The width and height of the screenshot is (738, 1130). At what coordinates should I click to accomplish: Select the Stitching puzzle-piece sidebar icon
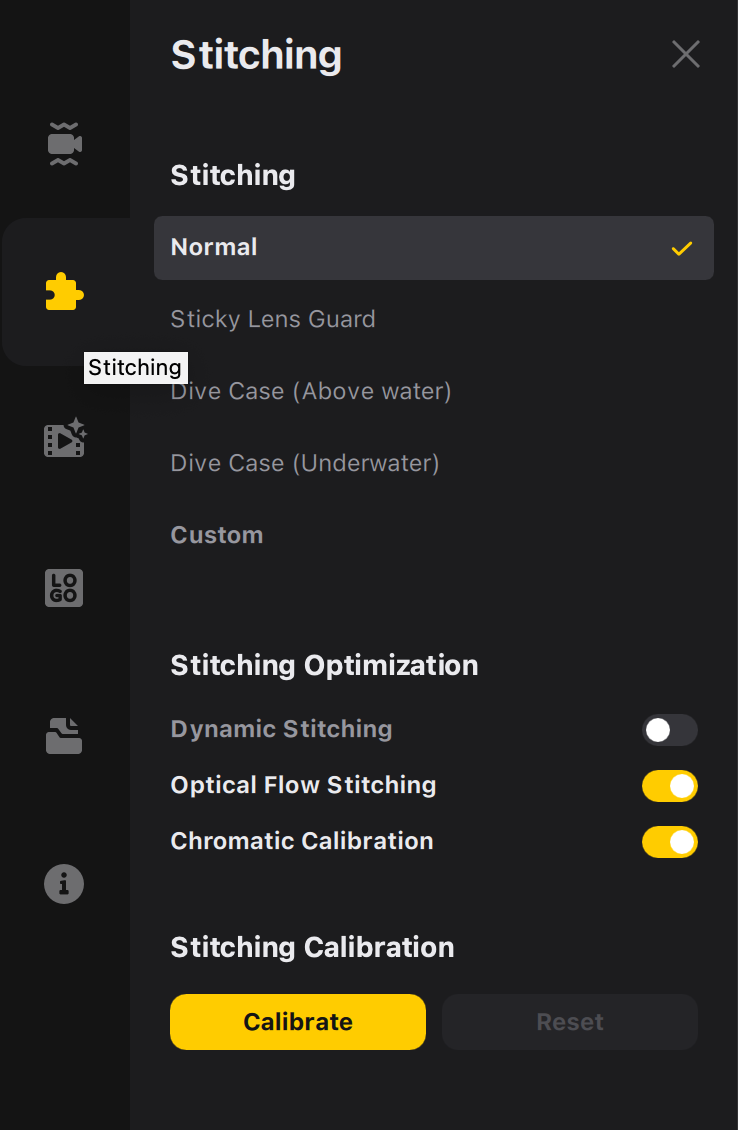(x=65, y=292)
